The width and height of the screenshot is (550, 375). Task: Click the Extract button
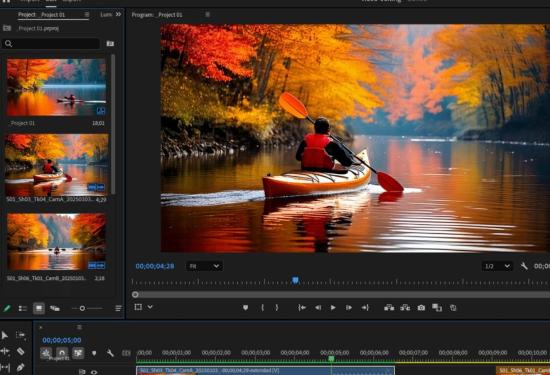(405, 308)
